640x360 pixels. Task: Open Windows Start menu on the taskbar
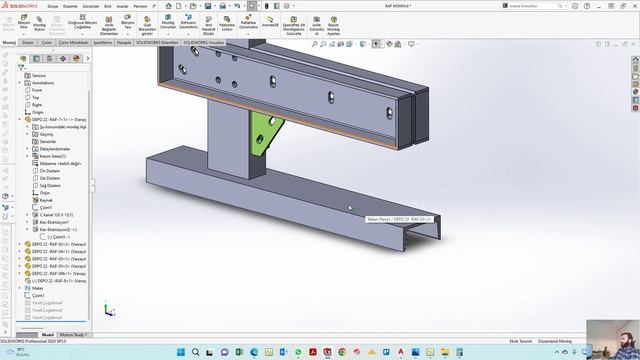tap(181, 352)
